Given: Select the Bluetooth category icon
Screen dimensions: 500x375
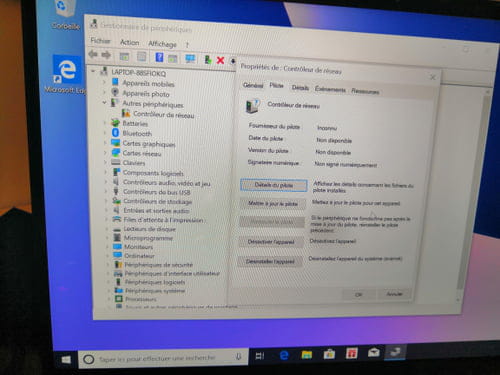Looking at the screenshot, I should click(116, 133).
